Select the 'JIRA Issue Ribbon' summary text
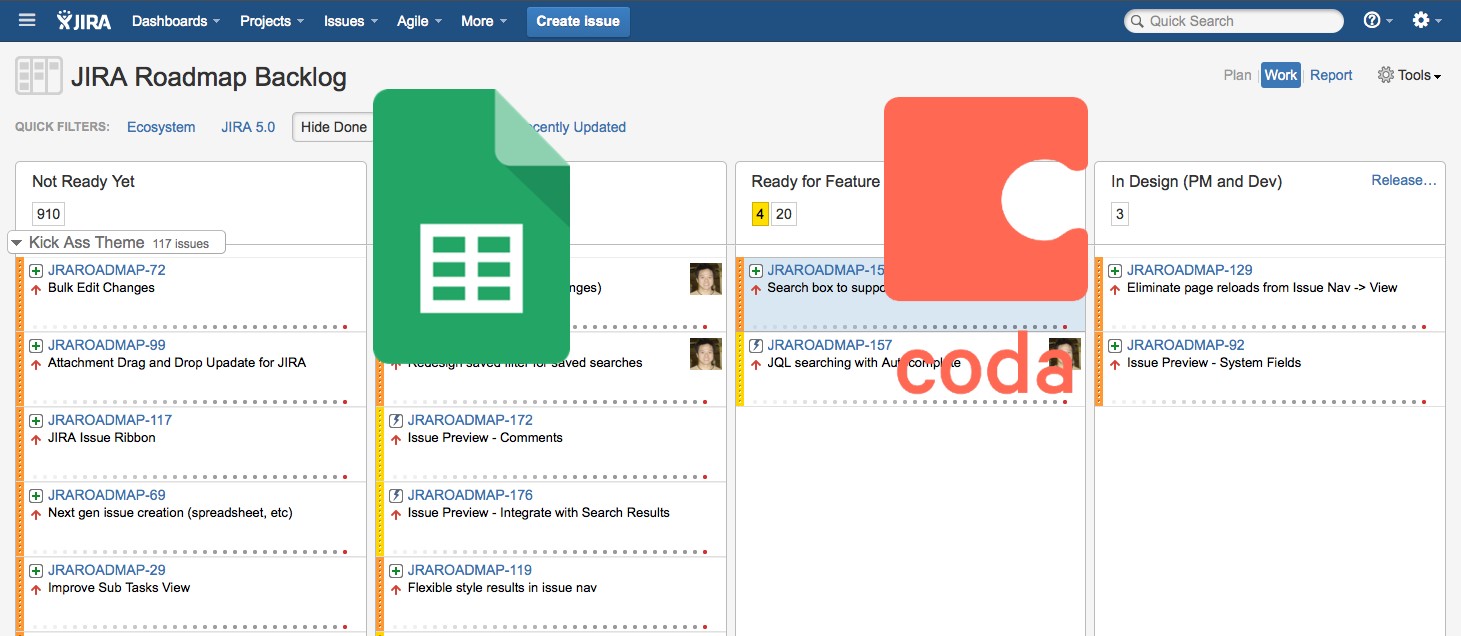 pos(102,438)
